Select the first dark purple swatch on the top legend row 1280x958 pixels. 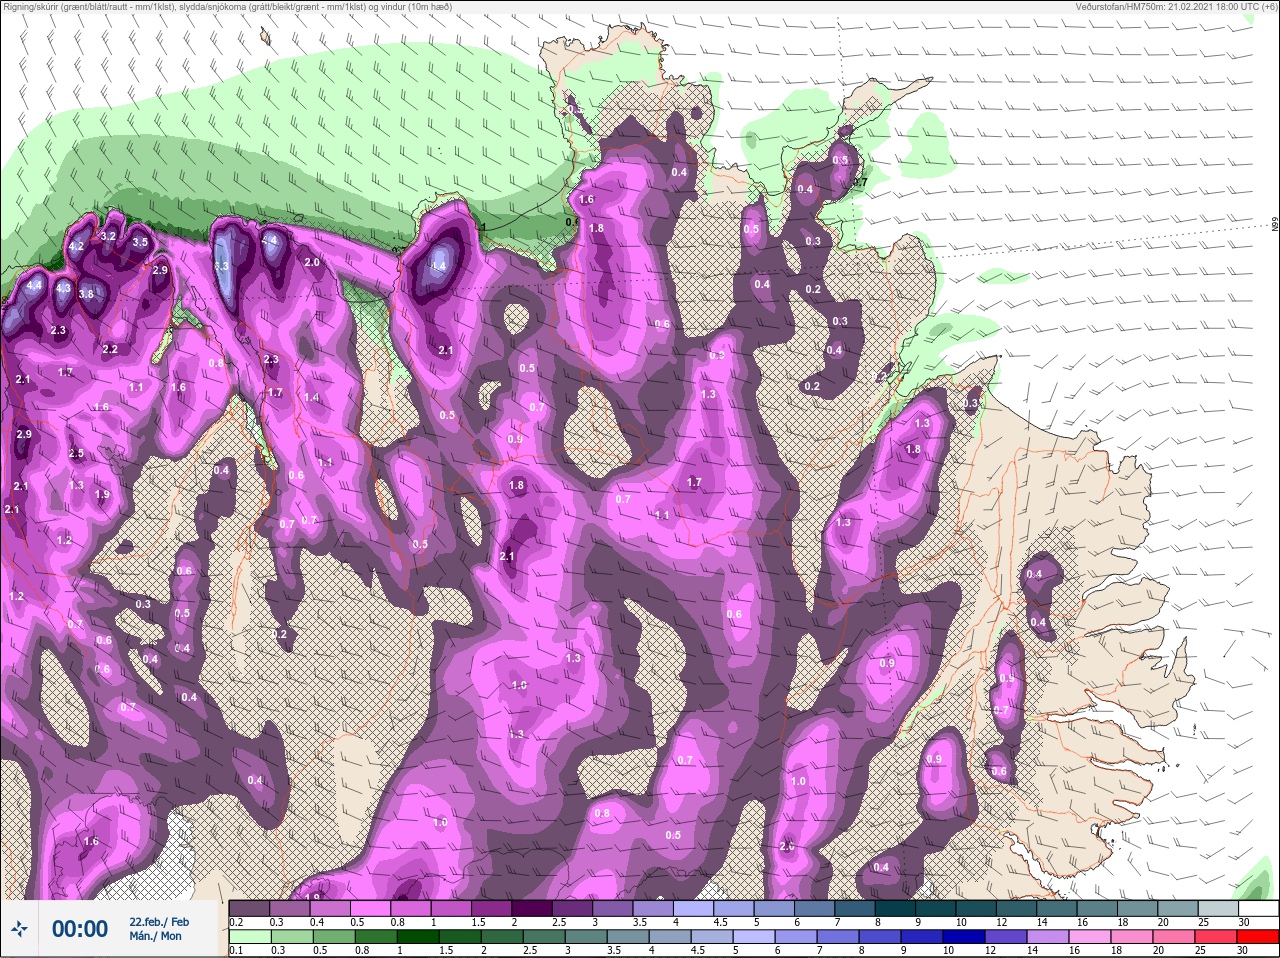(249, 908)
